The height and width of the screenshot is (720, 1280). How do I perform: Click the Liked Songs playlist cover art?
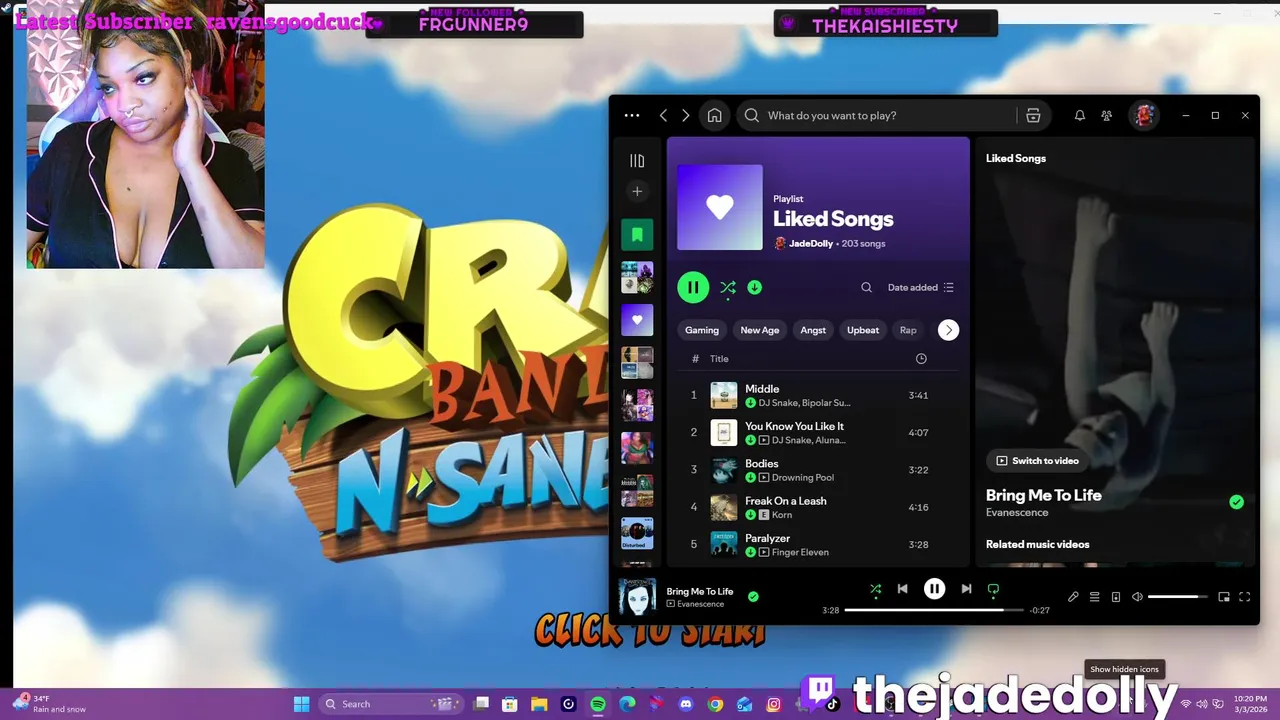(x=720, y=207)
